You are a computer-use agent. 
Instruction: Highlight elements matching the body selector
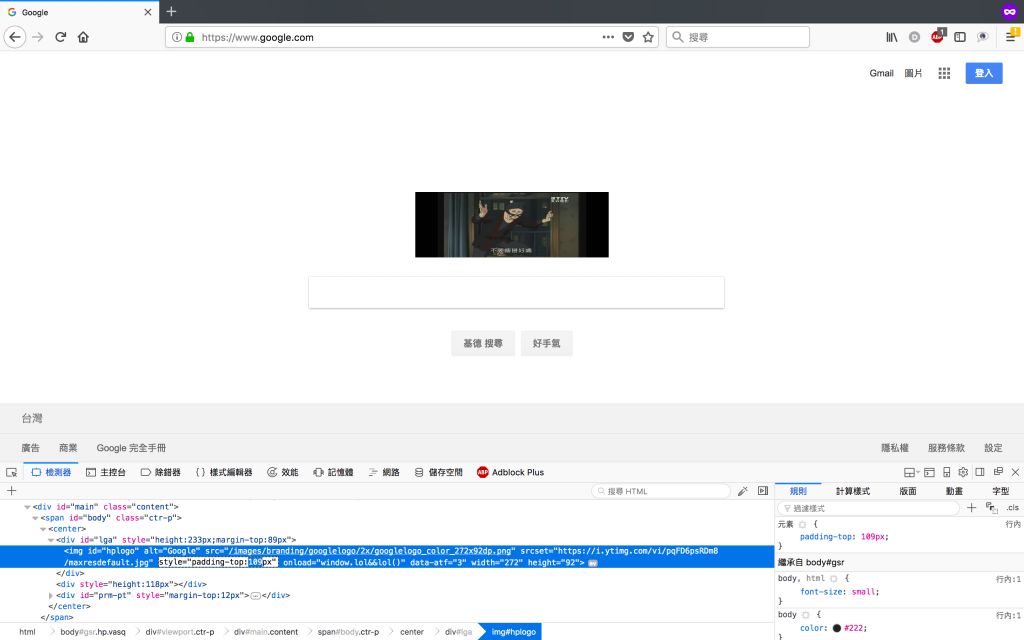click(x=806, y=615)
